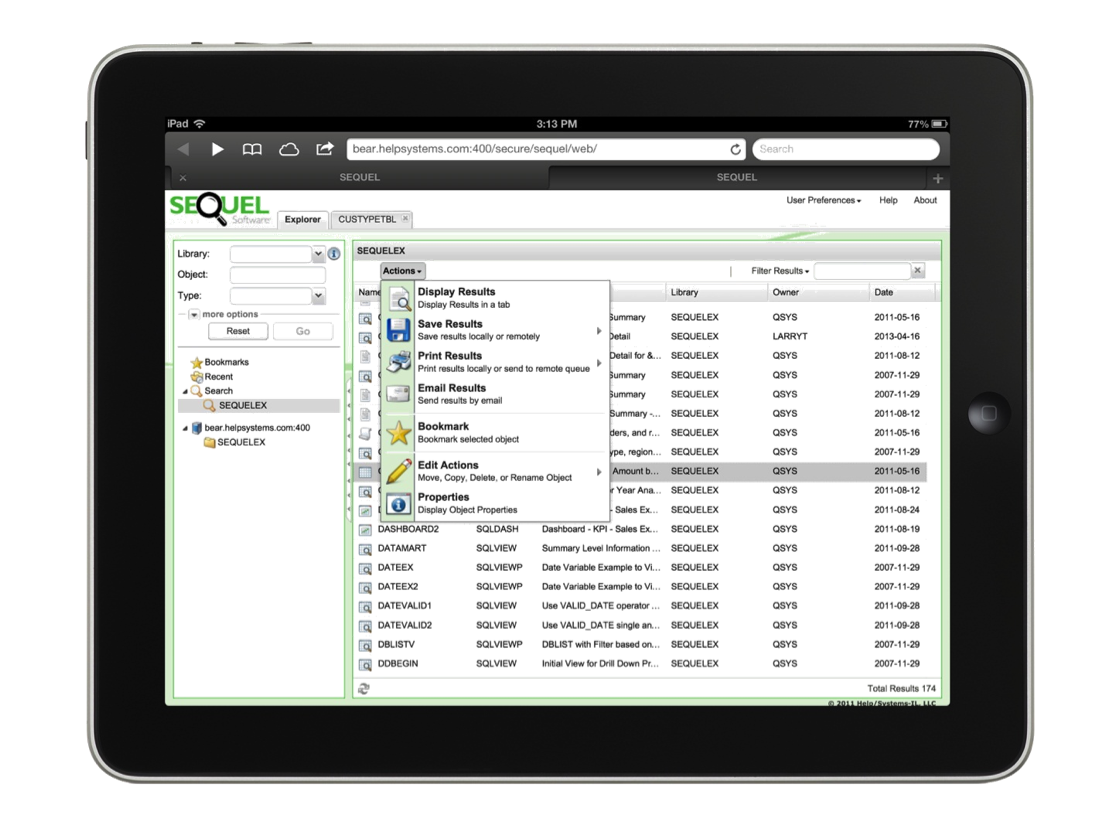Click the DBLISTV row icon

click(365, 645)
